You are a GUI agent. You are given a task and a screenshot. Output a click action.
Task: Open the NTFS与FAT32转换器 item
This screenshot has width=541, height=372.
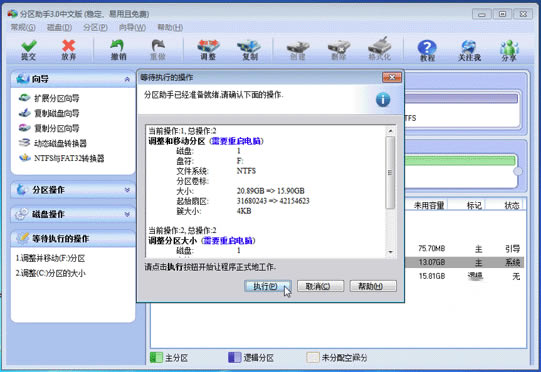click(61, 158)
